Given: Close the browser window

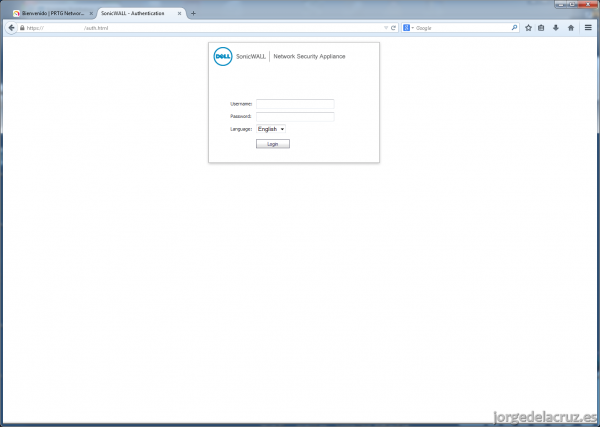Looking at the screenshot, I should click(x=588, y=4).
